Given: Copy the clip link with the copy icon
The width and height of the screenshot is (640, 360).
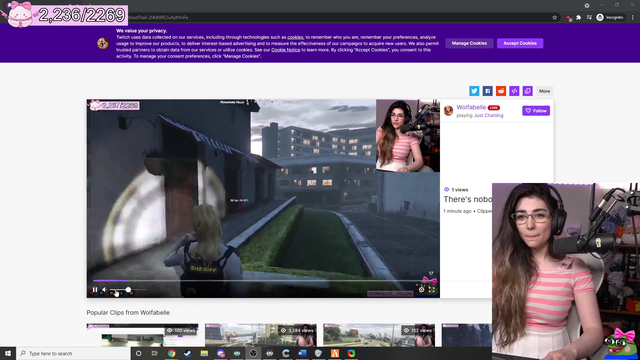Looking at the screenshot, I should [528, 91].
